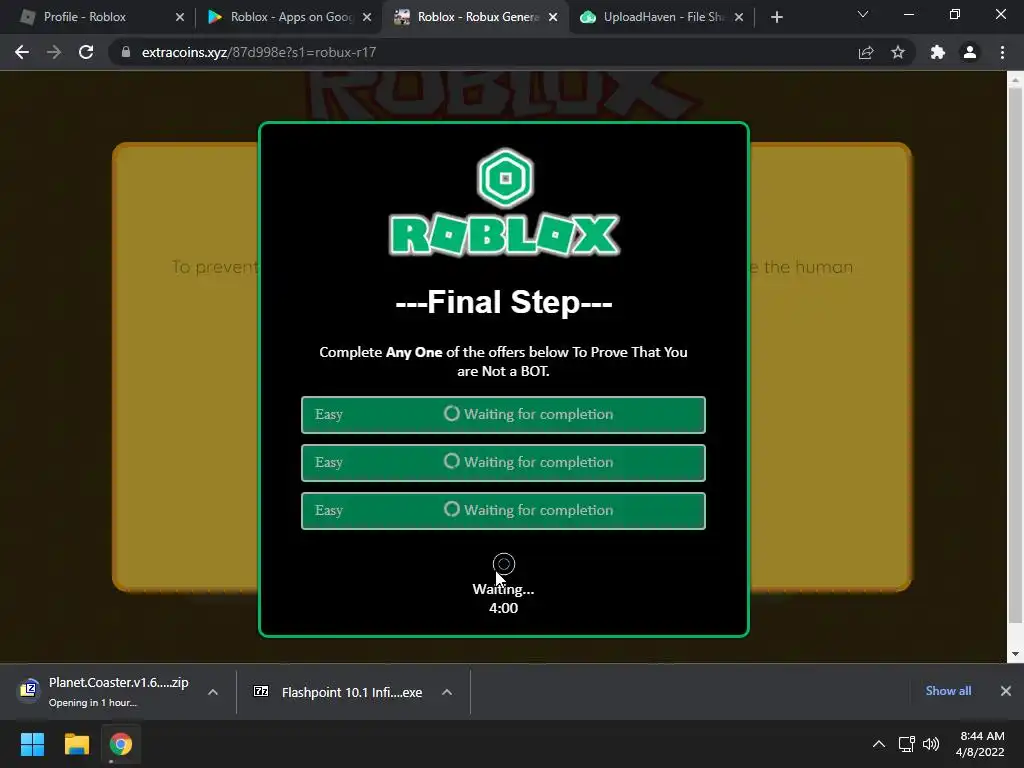Open Planet.Coaster.v1.6 zip download item
1024x768 pixels.
coord(104,692)
